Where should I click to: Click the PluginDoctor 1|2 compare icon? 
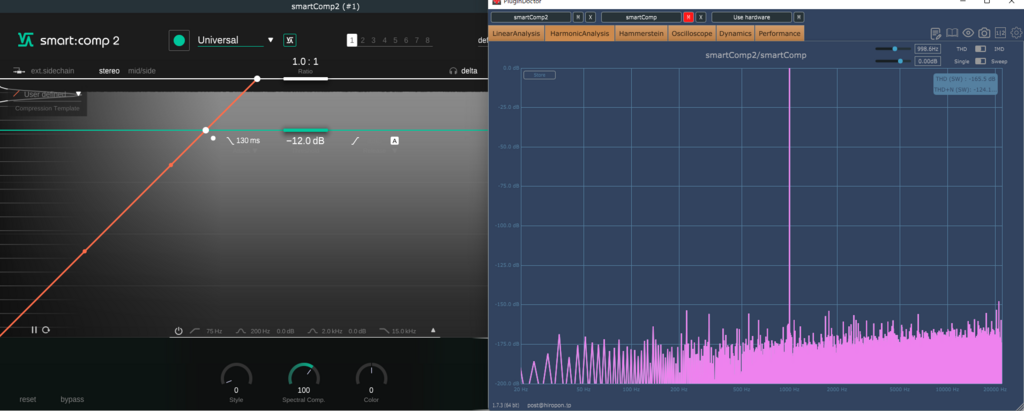pos(1000,33)
